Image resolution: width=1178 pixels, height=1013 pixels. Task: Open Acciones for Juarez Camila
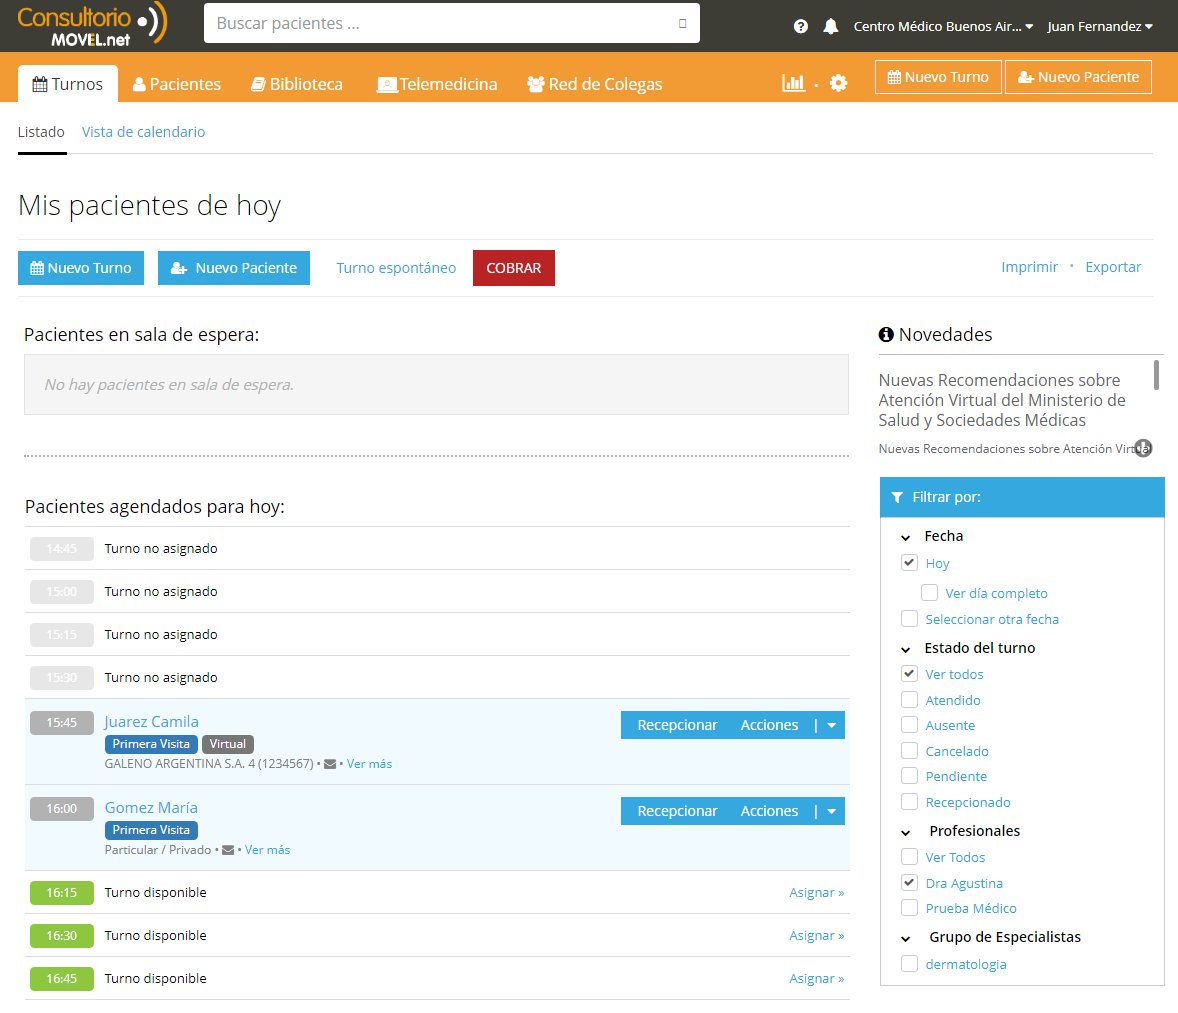coord(769,725)
